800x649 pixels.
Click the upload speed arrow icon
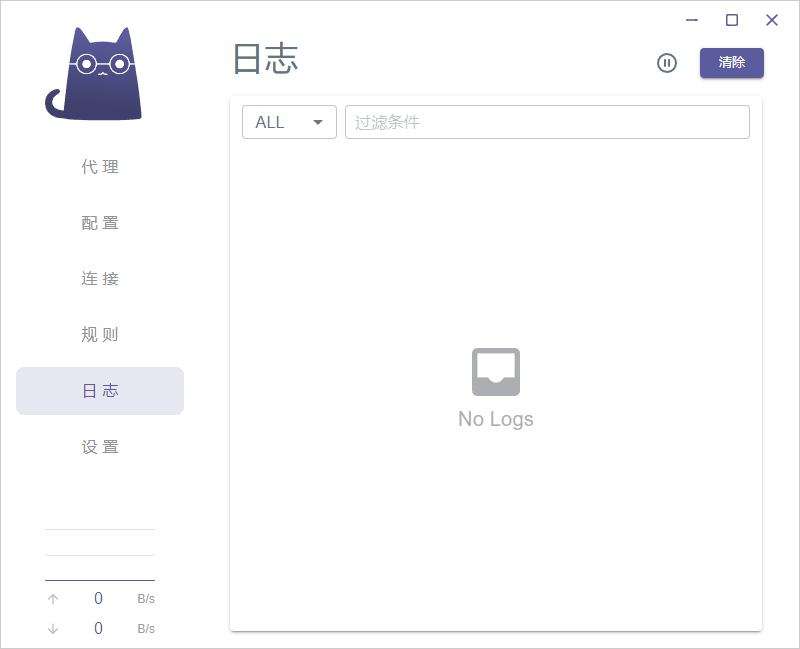click(x=52, y=598)
